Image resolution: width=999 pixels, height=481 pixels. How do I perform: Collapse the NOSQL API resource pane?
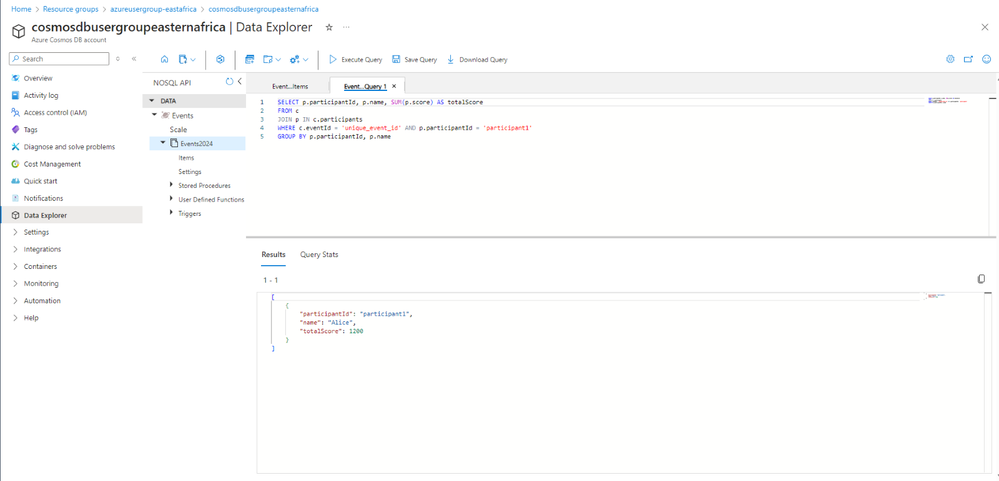click(x=240, y=82)
